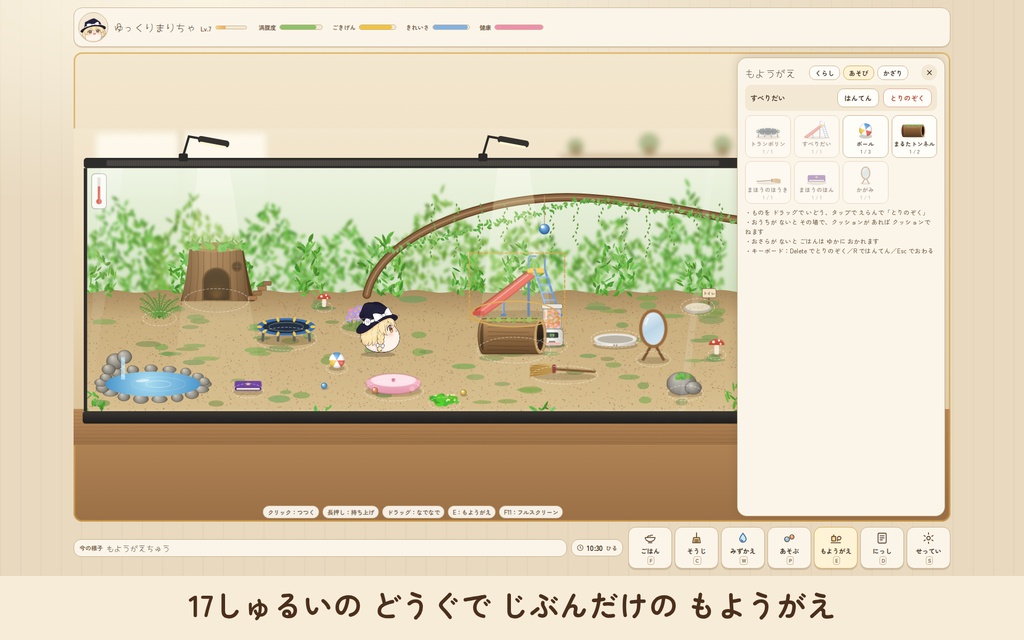Remove the item with とりのぞく
The image size is (1024, 640).
[907, 98]
